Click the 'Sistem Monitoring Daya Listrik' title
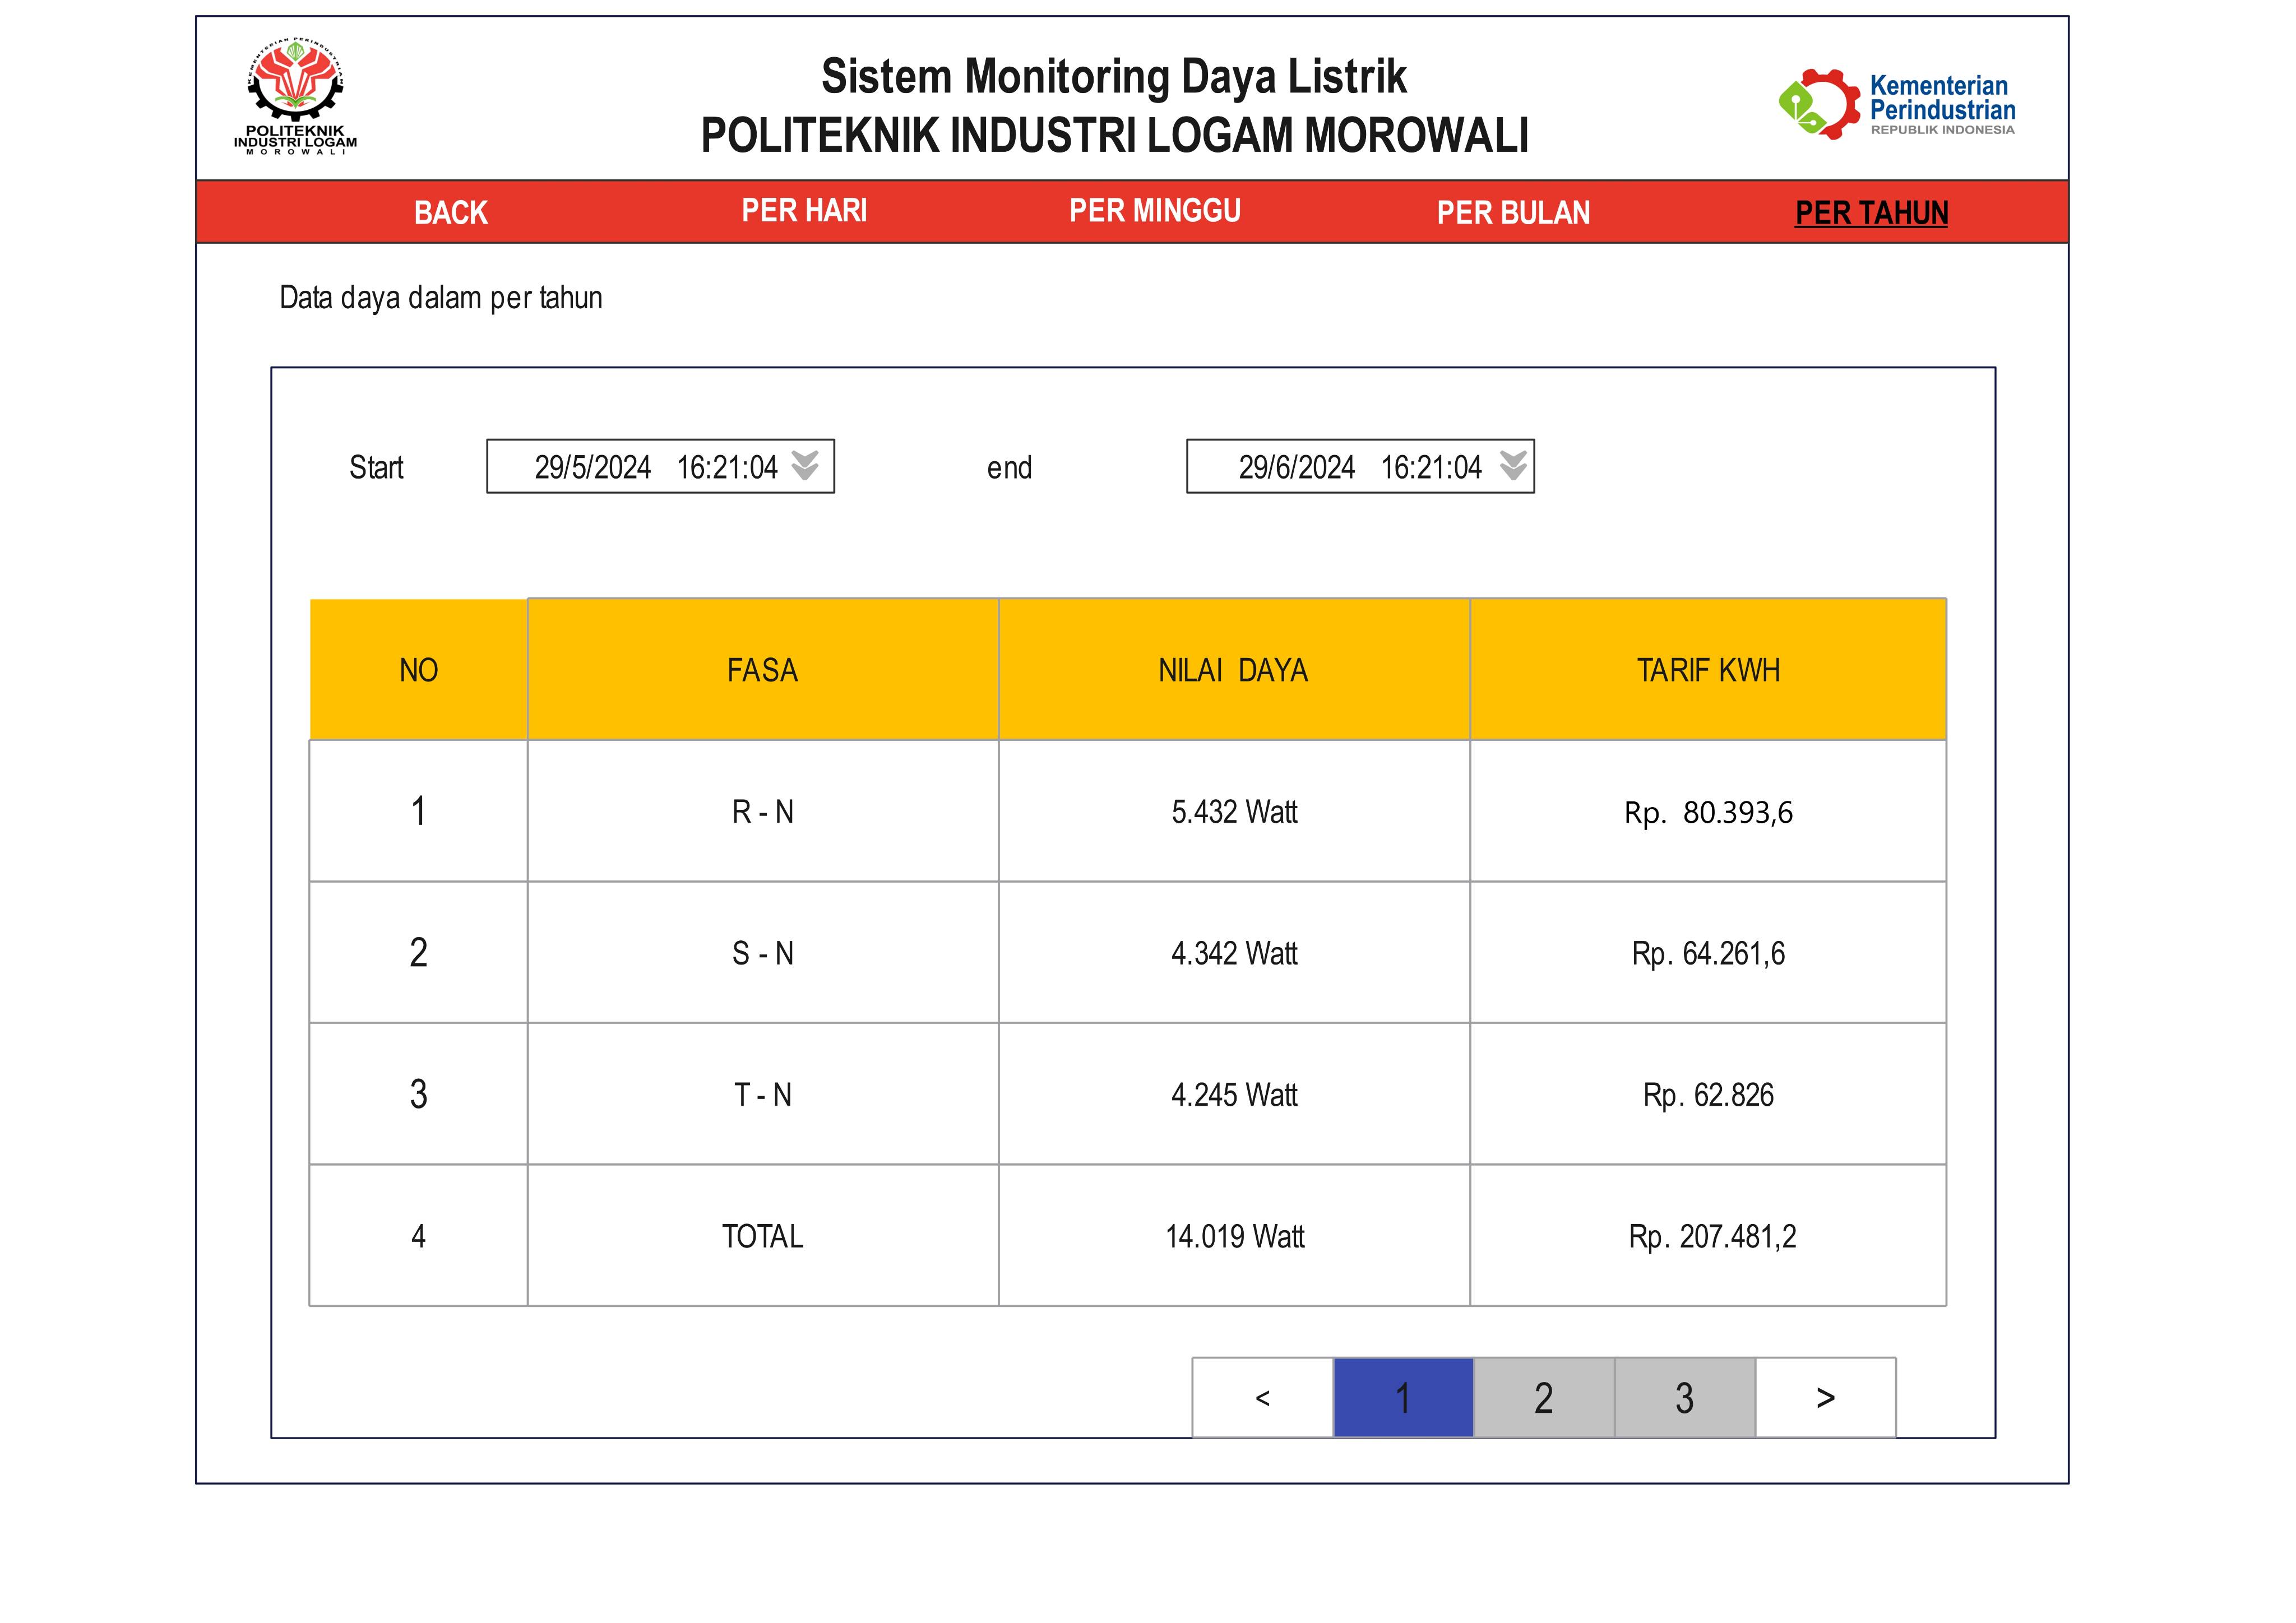The image size is (2296, 1623). click(1114, 77)
